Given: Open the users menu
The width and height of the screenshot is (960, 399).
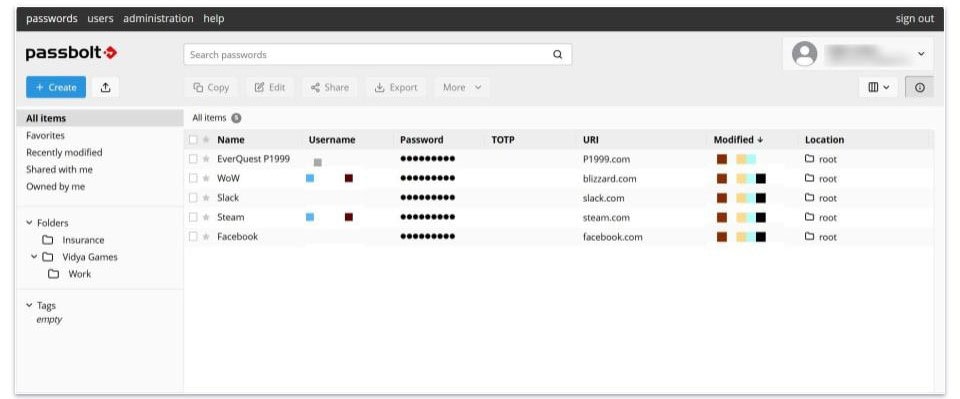Looking at the screenshot, I should coord(100,18).
